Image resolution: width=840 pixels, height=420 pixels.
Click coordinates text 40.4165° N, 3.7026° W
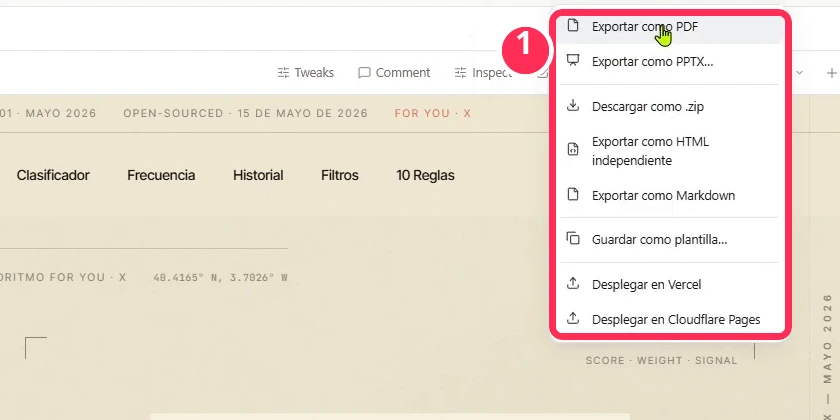(221, 278)
